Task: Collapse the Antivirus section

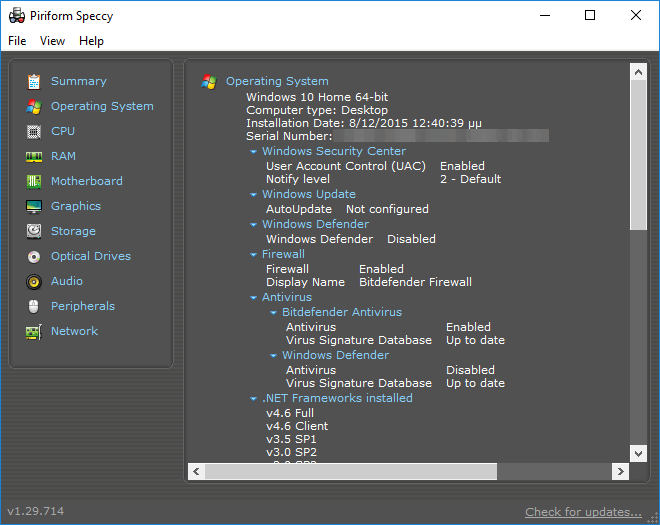Action: [253, 298]
